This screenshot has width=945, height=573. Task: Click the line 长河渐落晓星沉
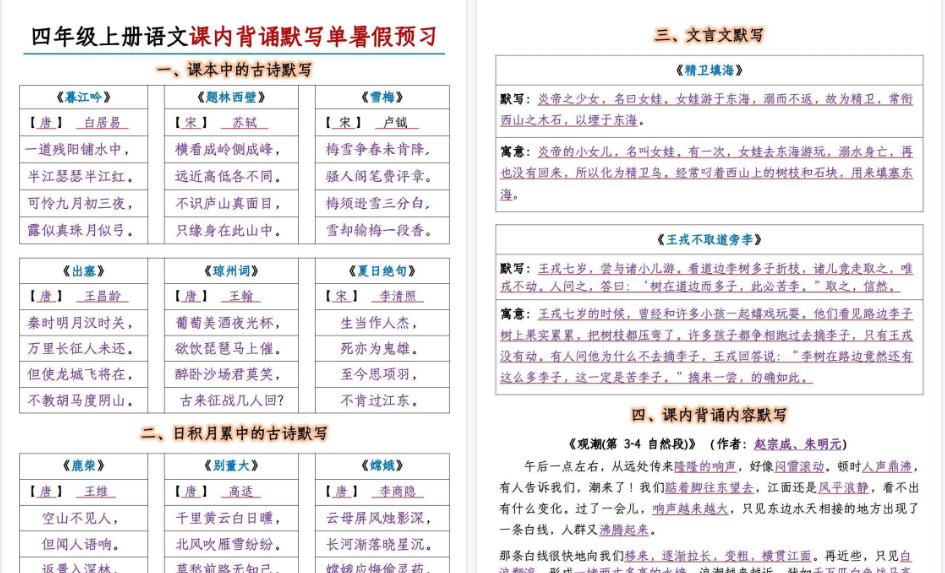[379, 545]
